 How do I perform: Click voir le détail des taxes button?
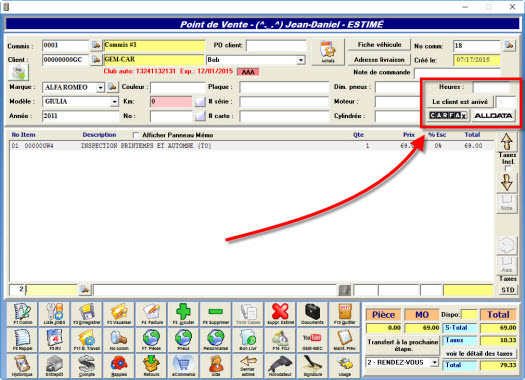[x=479, y=354]
